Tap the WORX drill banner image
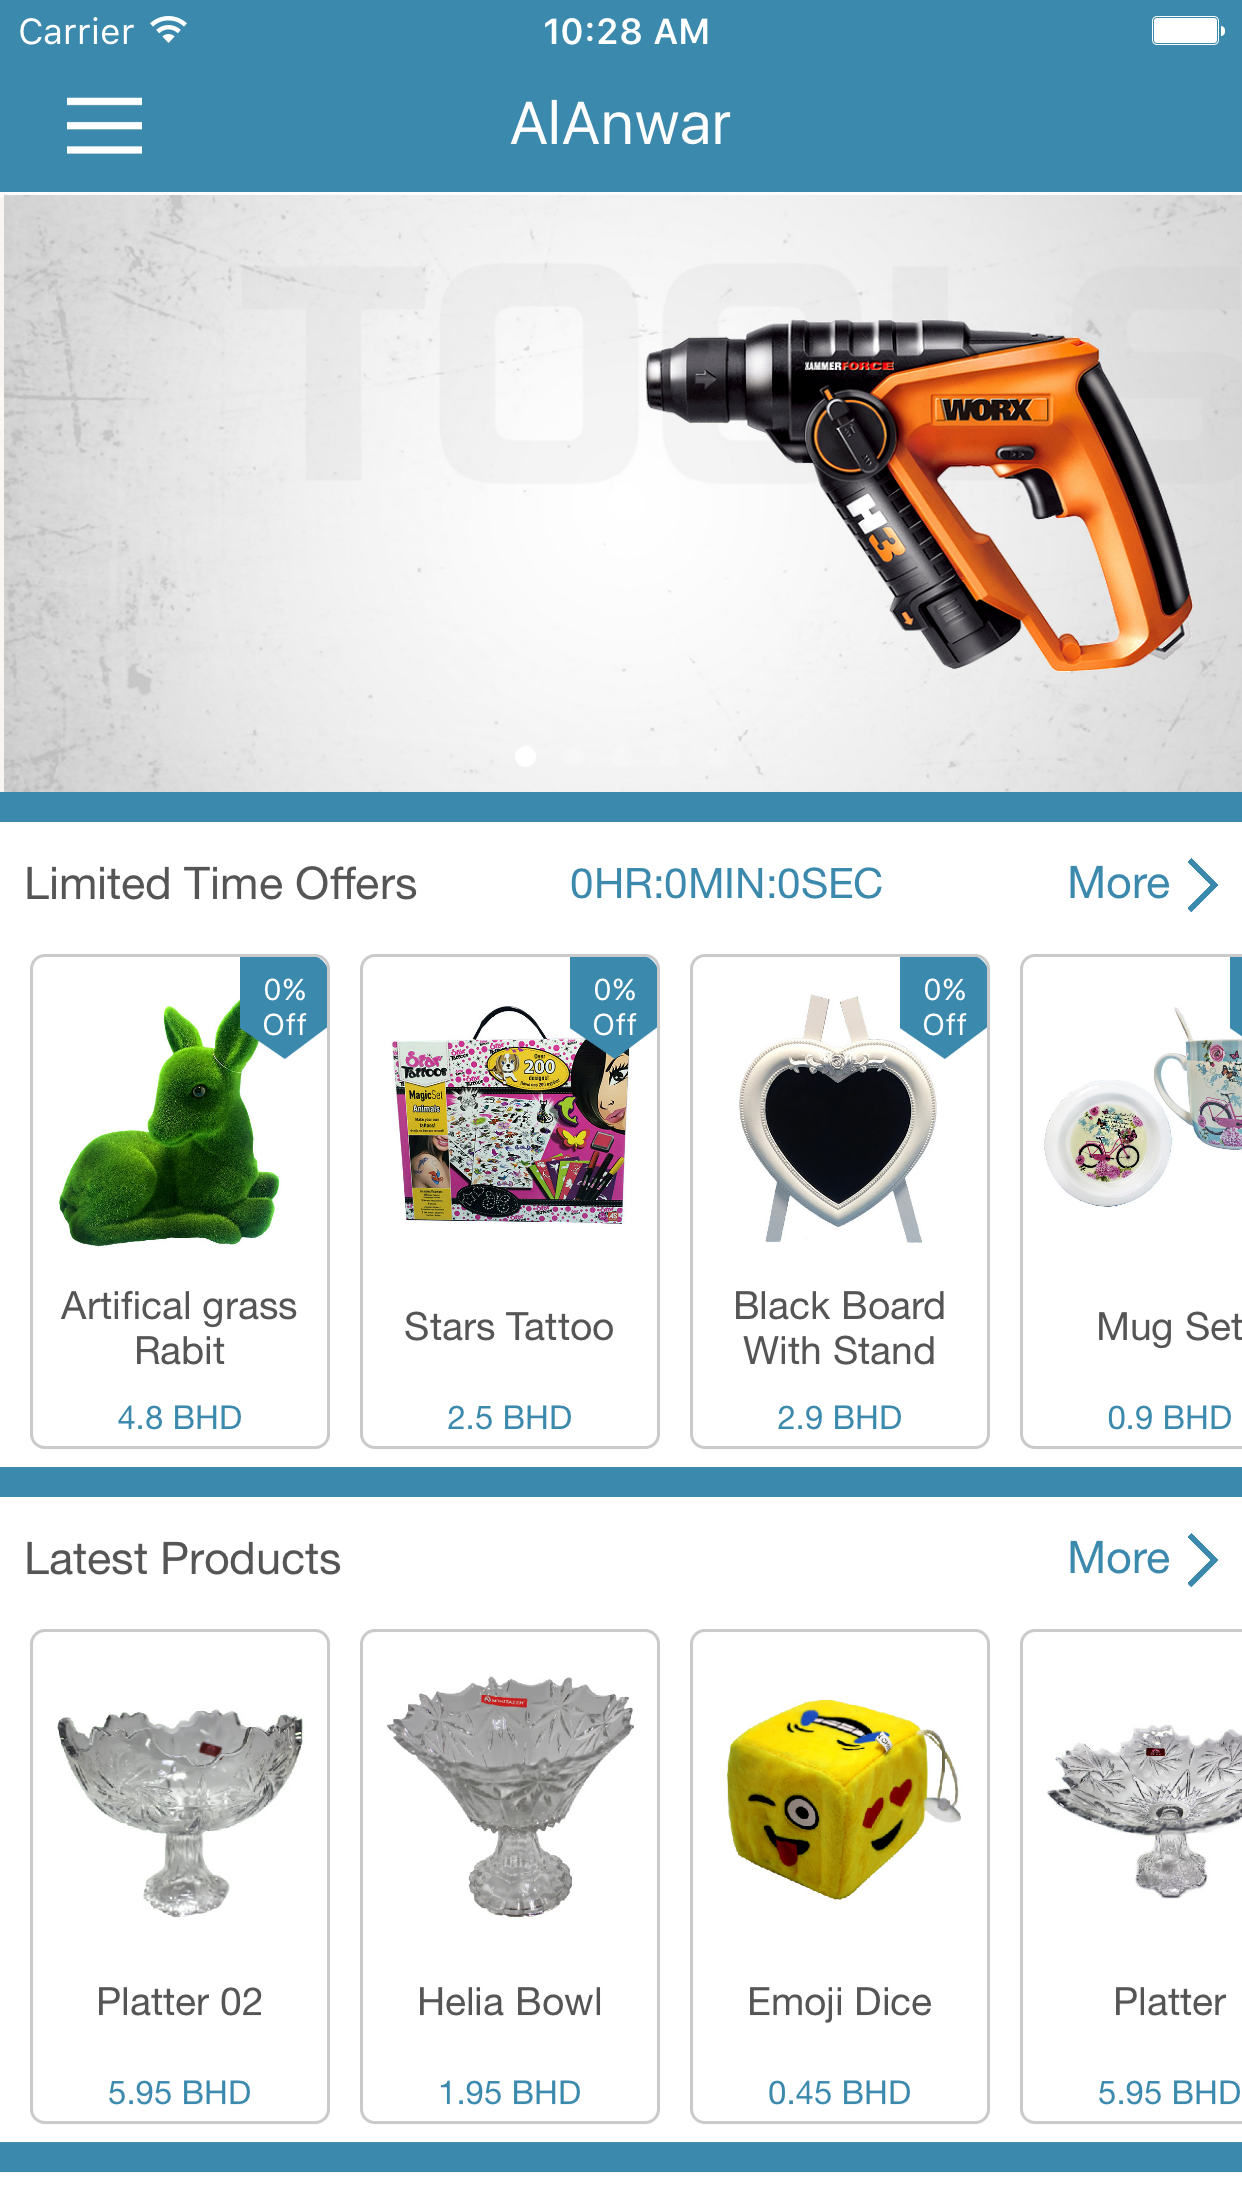Viewport: 1242px width, 2208px height. point(621,493)
